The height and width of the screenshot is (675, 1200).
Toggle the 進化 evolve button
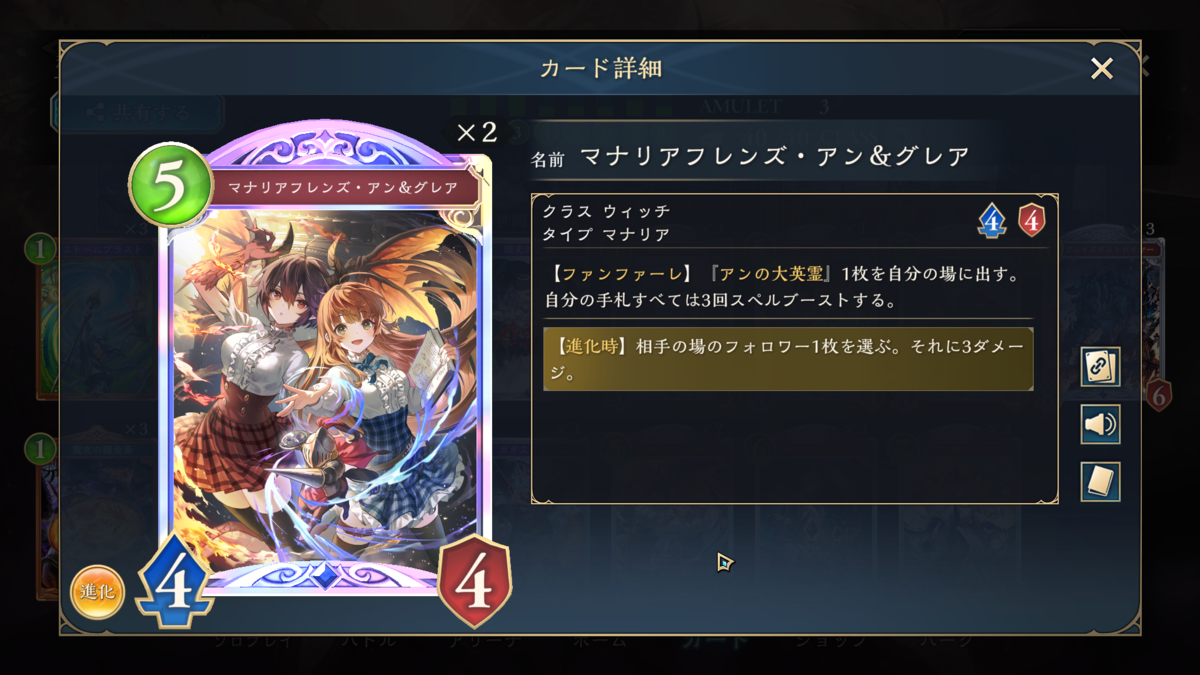click(97, 592)
